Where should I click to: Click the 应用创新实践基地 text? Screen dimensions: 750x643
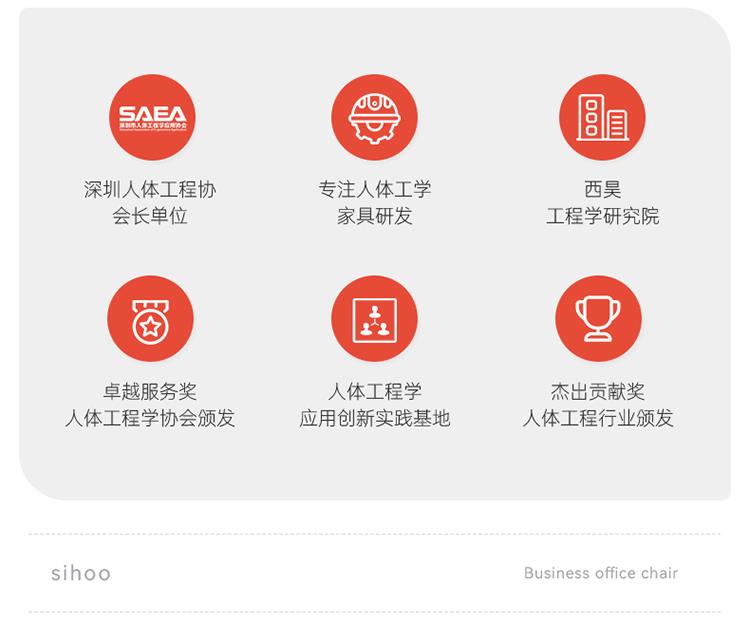[375, 418]
